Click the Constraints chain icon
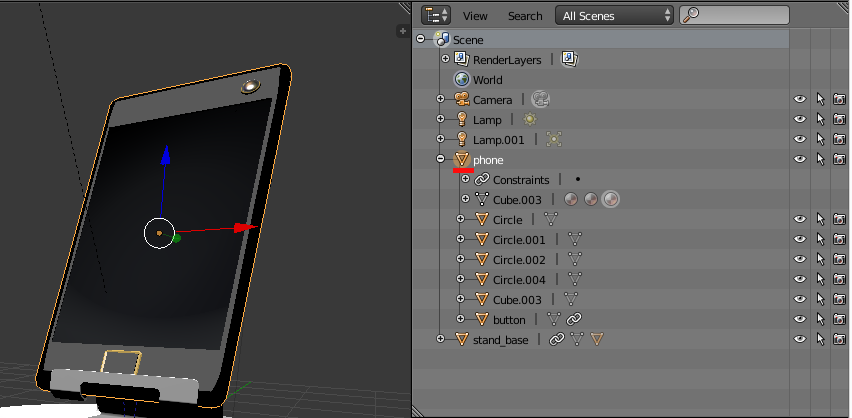Screen dimensions: 852x418 coord(482,179)
